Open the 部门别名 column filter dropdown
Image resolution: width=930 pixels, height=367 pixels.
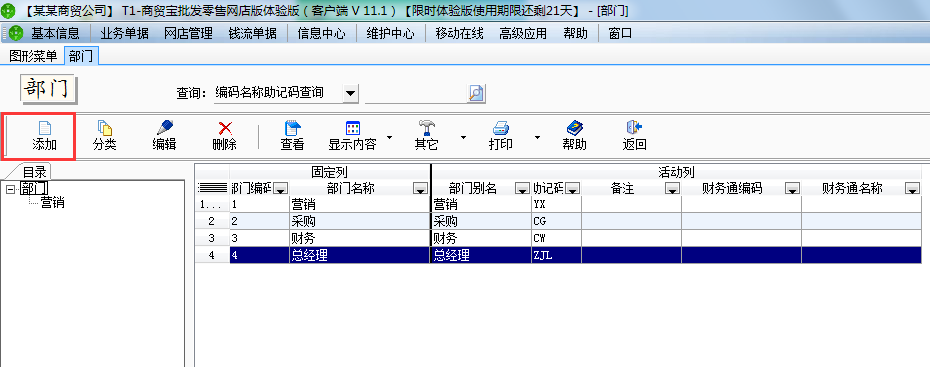522,189
